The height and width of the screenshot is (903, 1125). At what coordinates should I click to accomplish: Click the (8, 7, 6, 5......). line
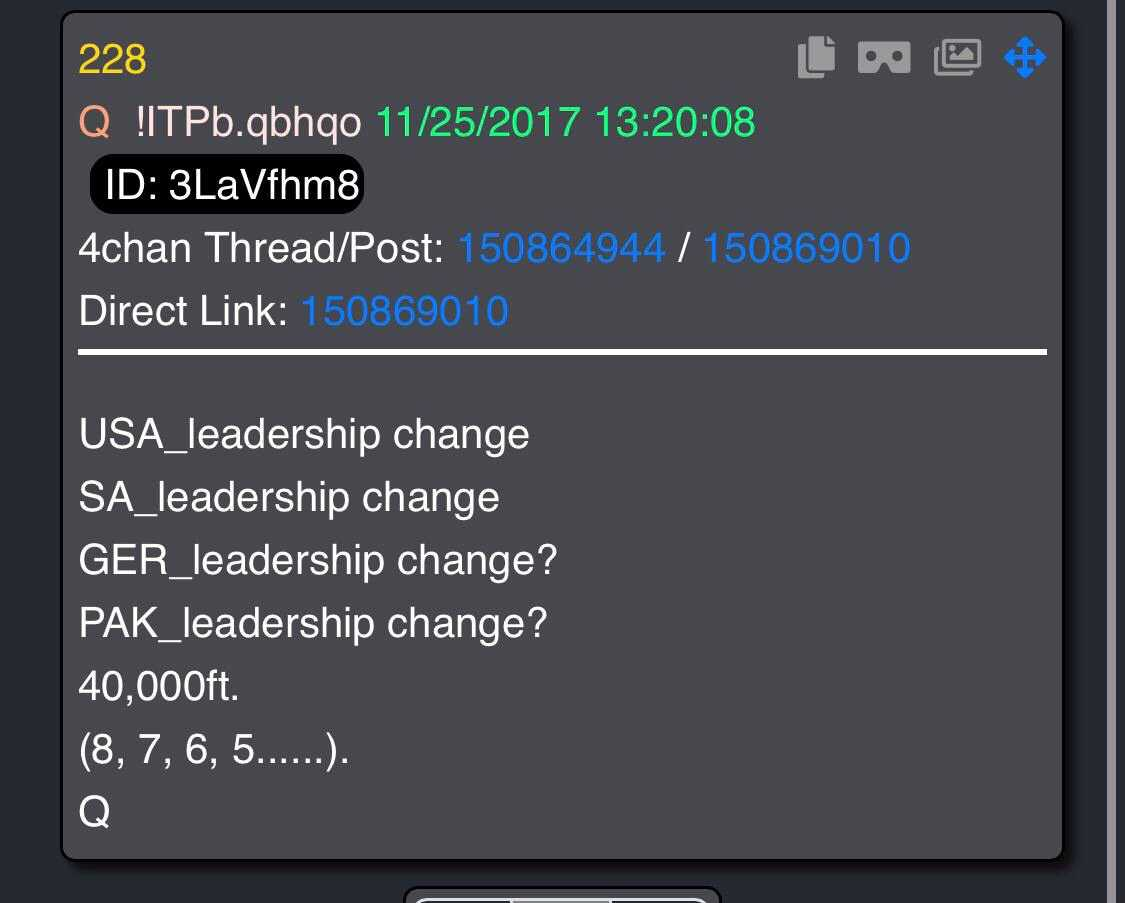coord(214,750)
